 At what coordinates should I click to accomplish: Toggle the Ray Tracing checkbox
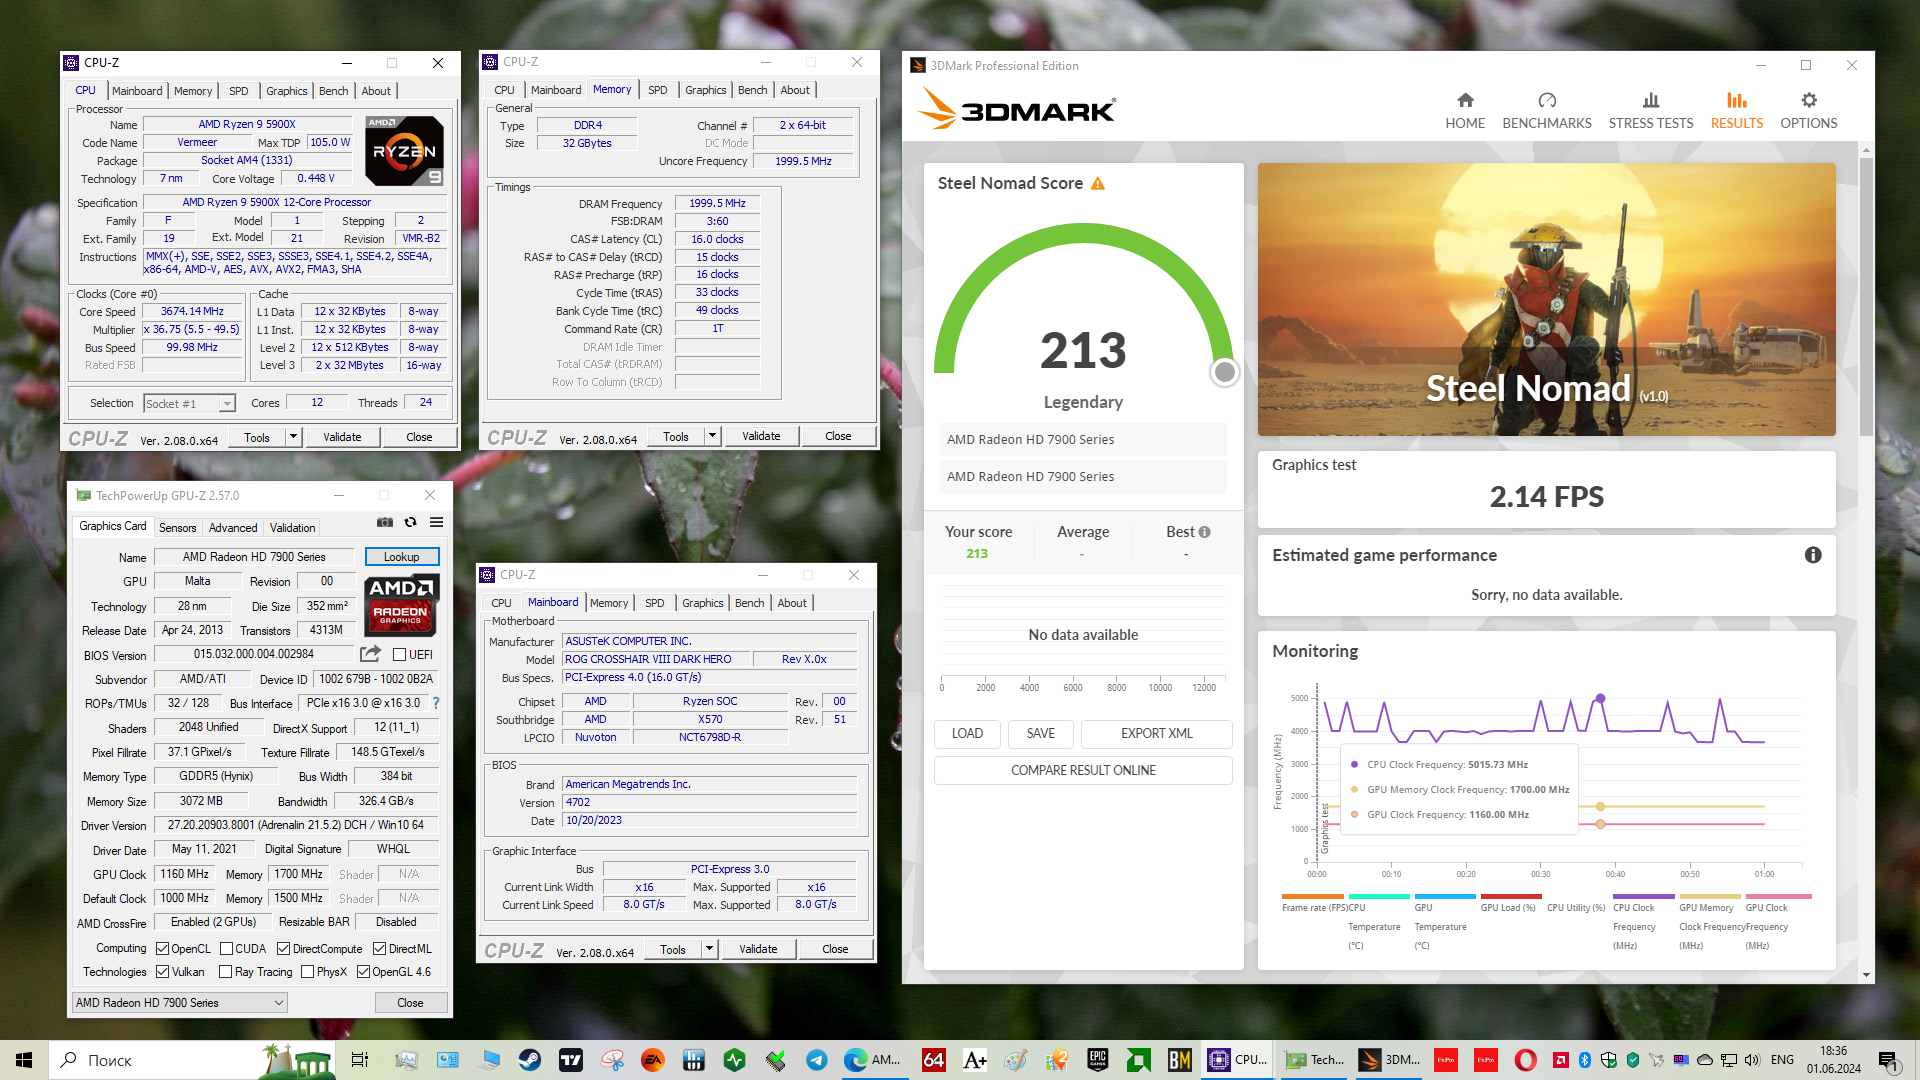pos(226,972)
